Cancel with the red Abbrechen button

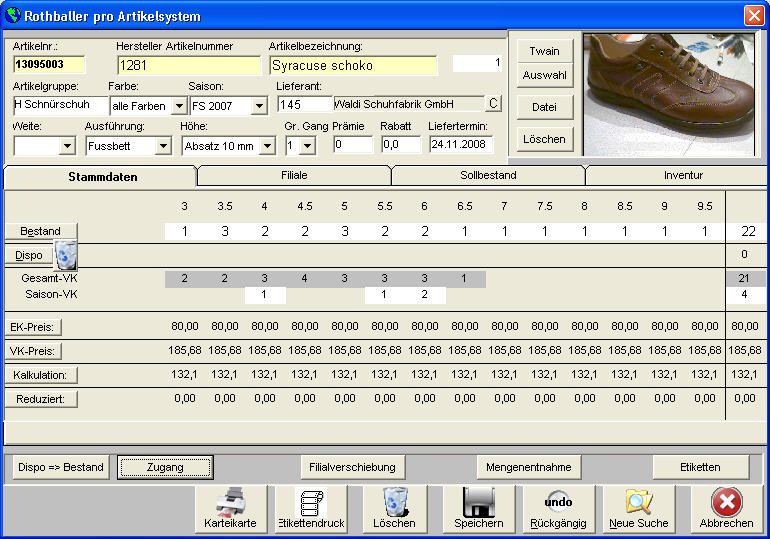tap(726, 509)
